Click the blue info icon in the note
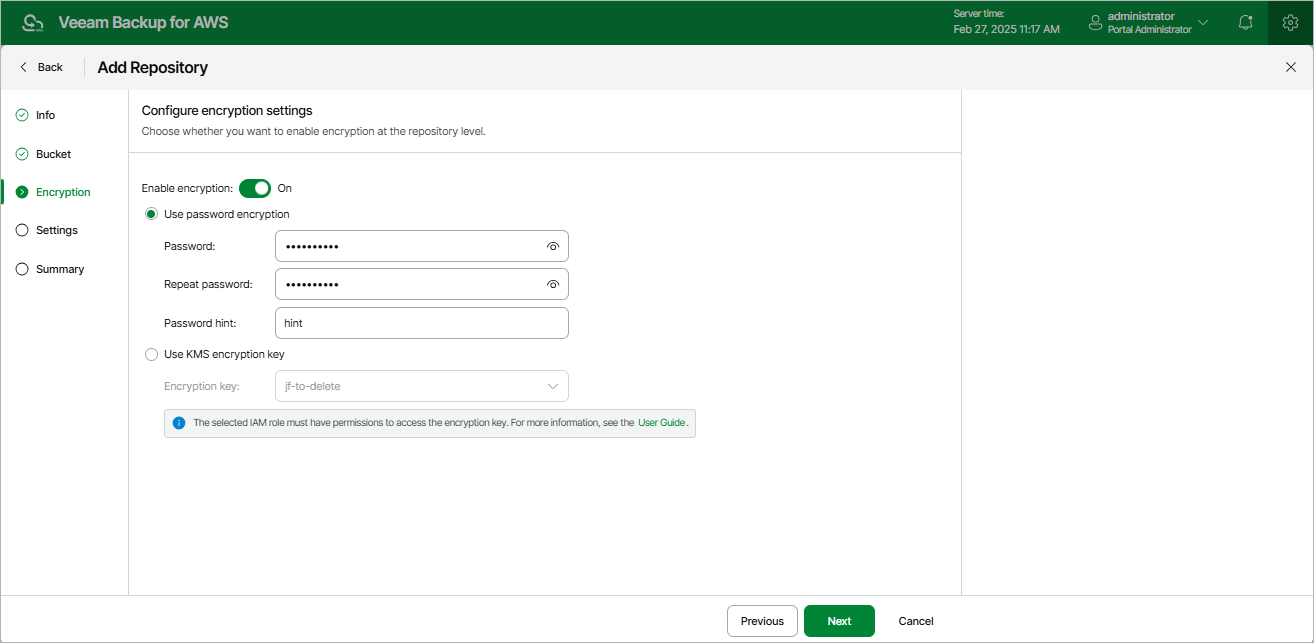Screen dimensions: 1314x643 [x=179, y=423]
